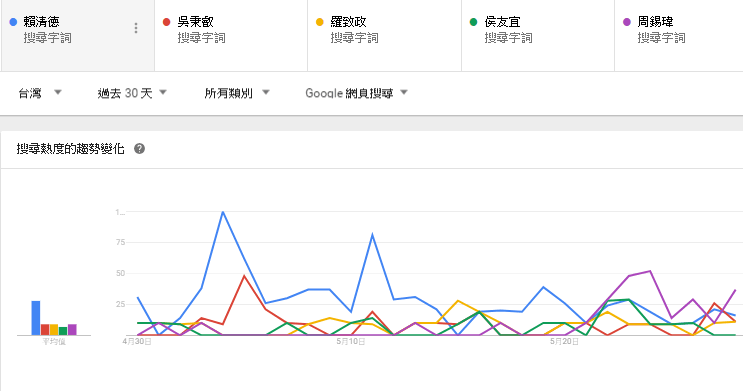Image resolution: width=743 pixels, height=391 pixels.
Task: Select the 吳秉叡 search term card
Action: click(231, 36)
